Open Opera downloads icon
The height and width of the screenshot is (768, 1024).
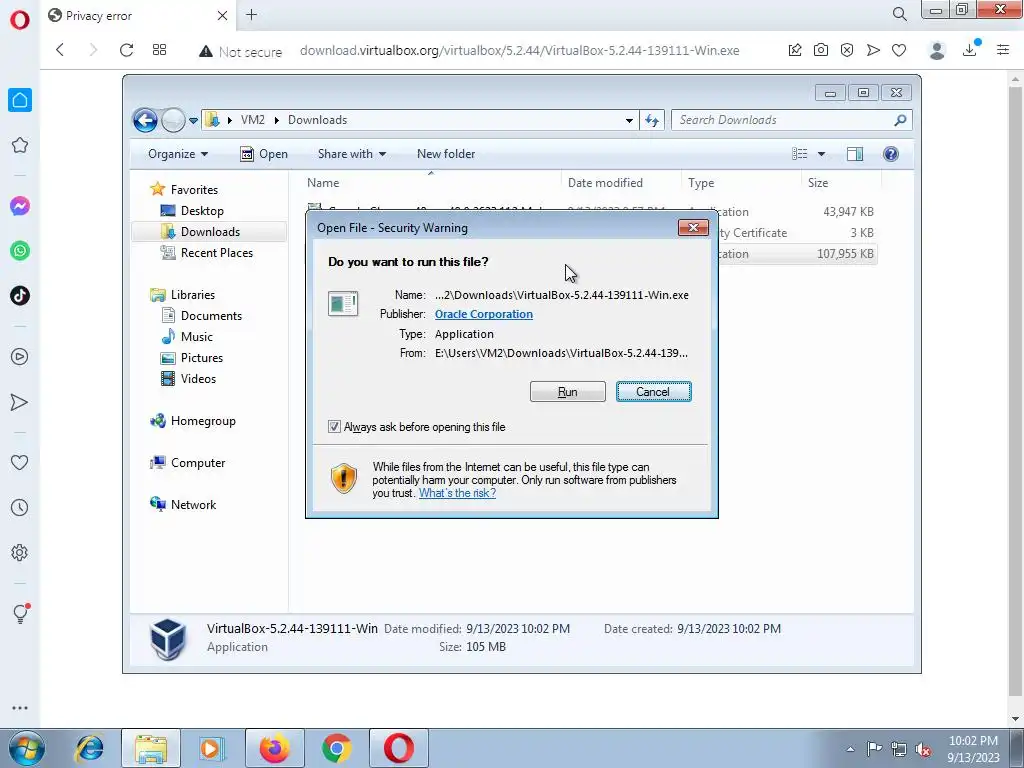(x=970, y=50)
